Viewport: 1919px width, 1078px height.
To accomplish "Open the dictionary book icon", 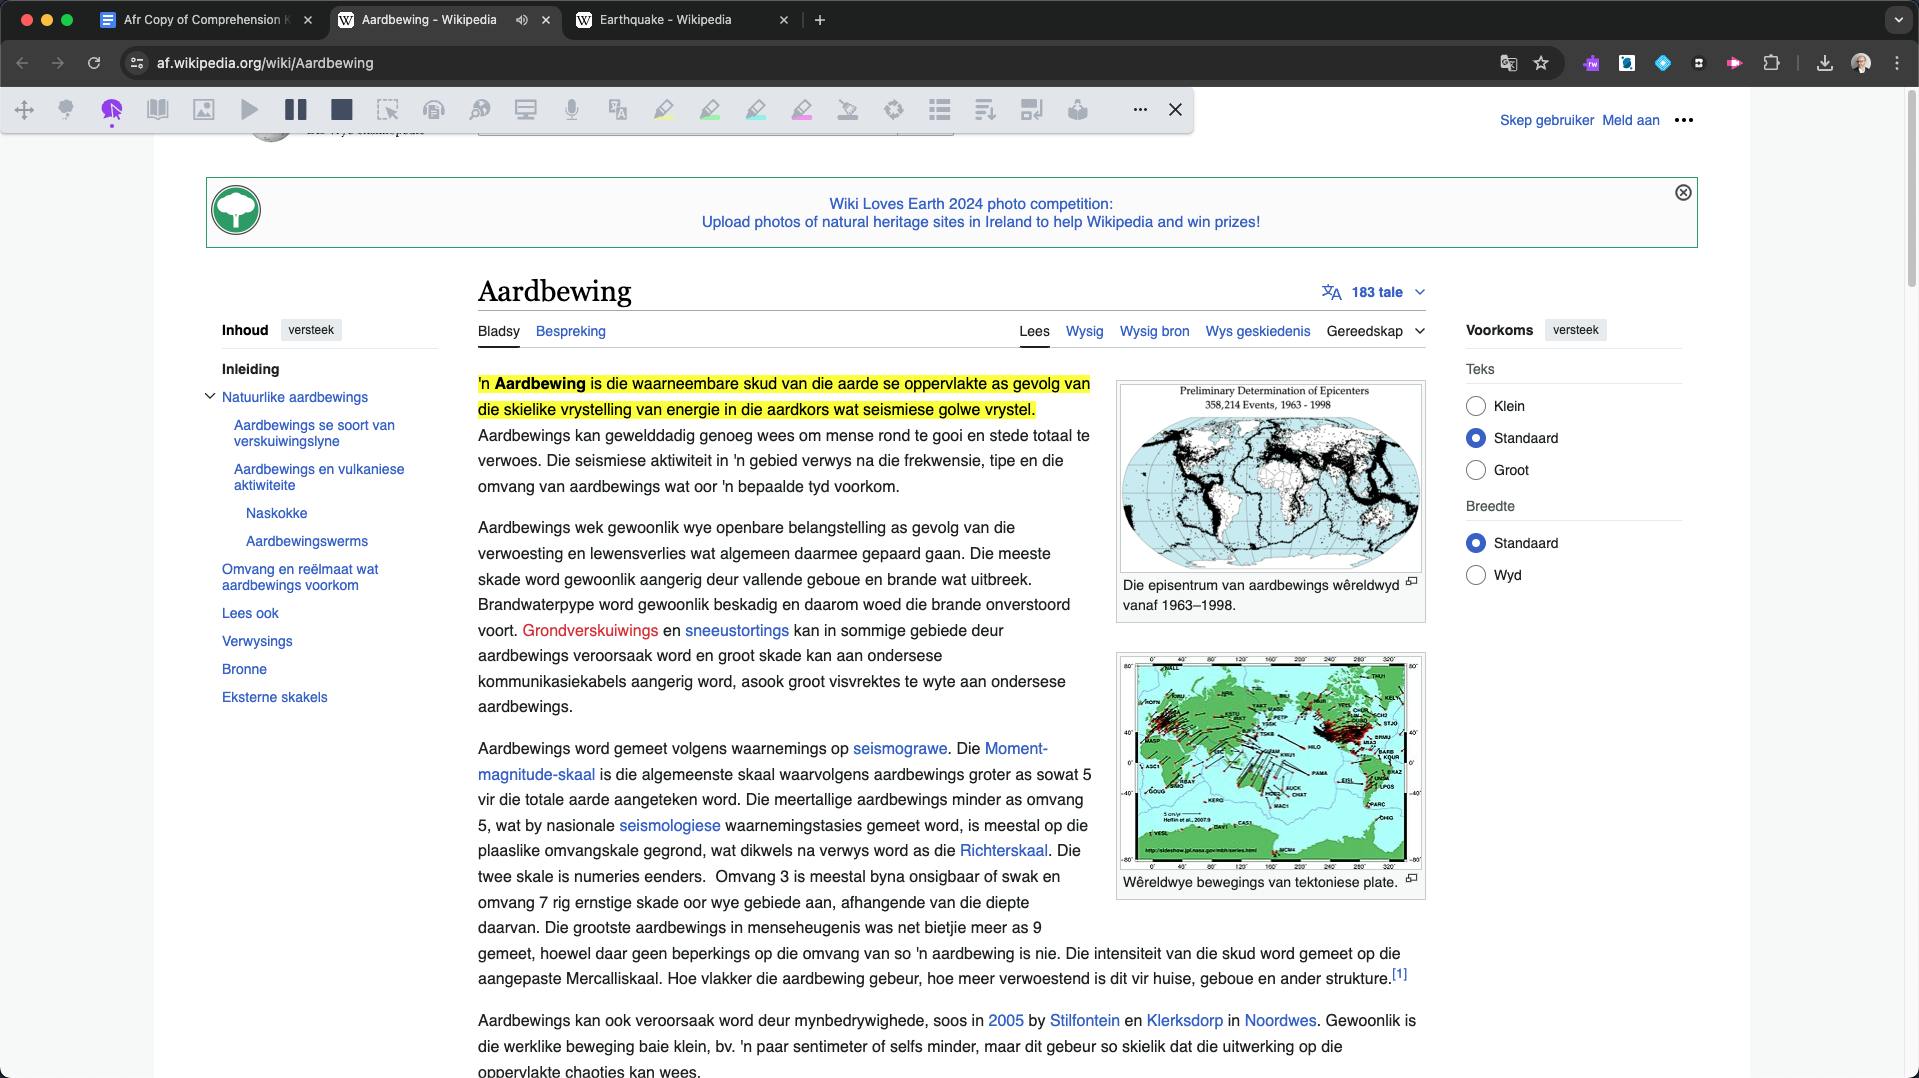I will [158, 110].
